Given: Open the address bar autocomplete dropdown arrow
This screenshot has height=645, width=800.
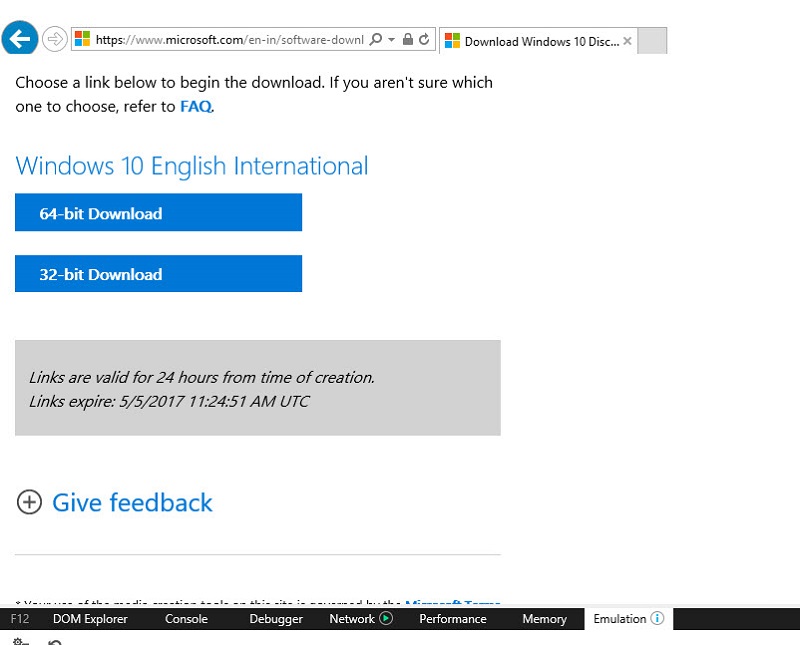Looking at the screenshot, I should (x=391, y=39).
